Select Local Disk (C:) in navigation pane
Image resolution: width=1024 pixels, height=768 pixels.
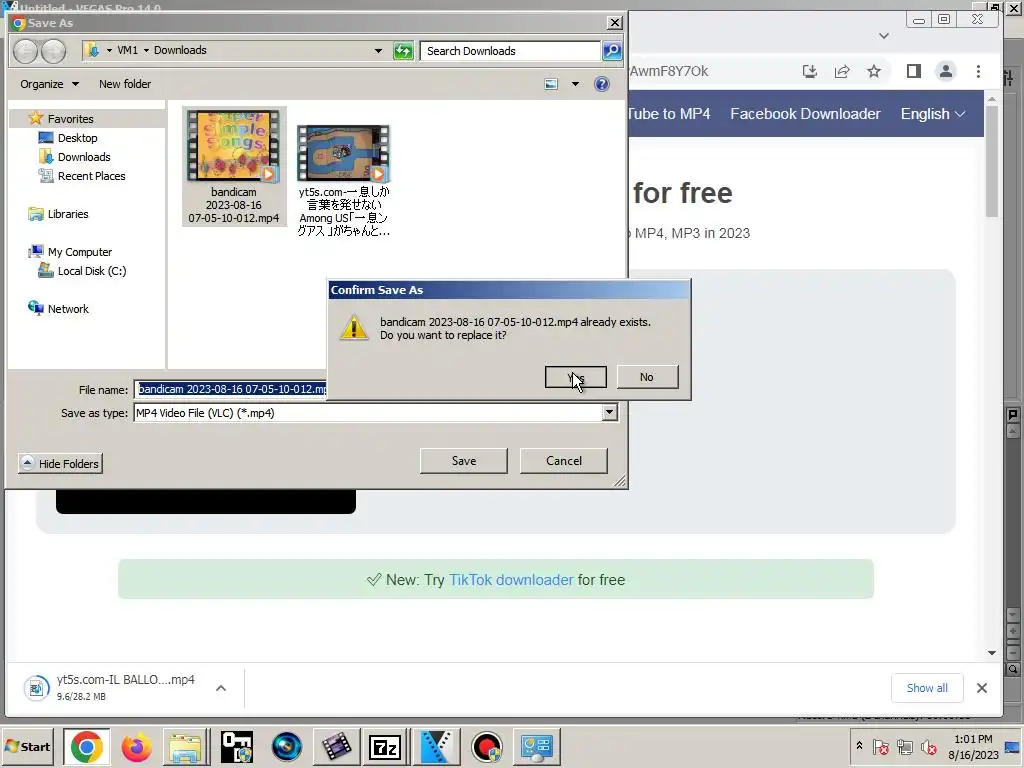pyautogui.click(x=91, y=270)
